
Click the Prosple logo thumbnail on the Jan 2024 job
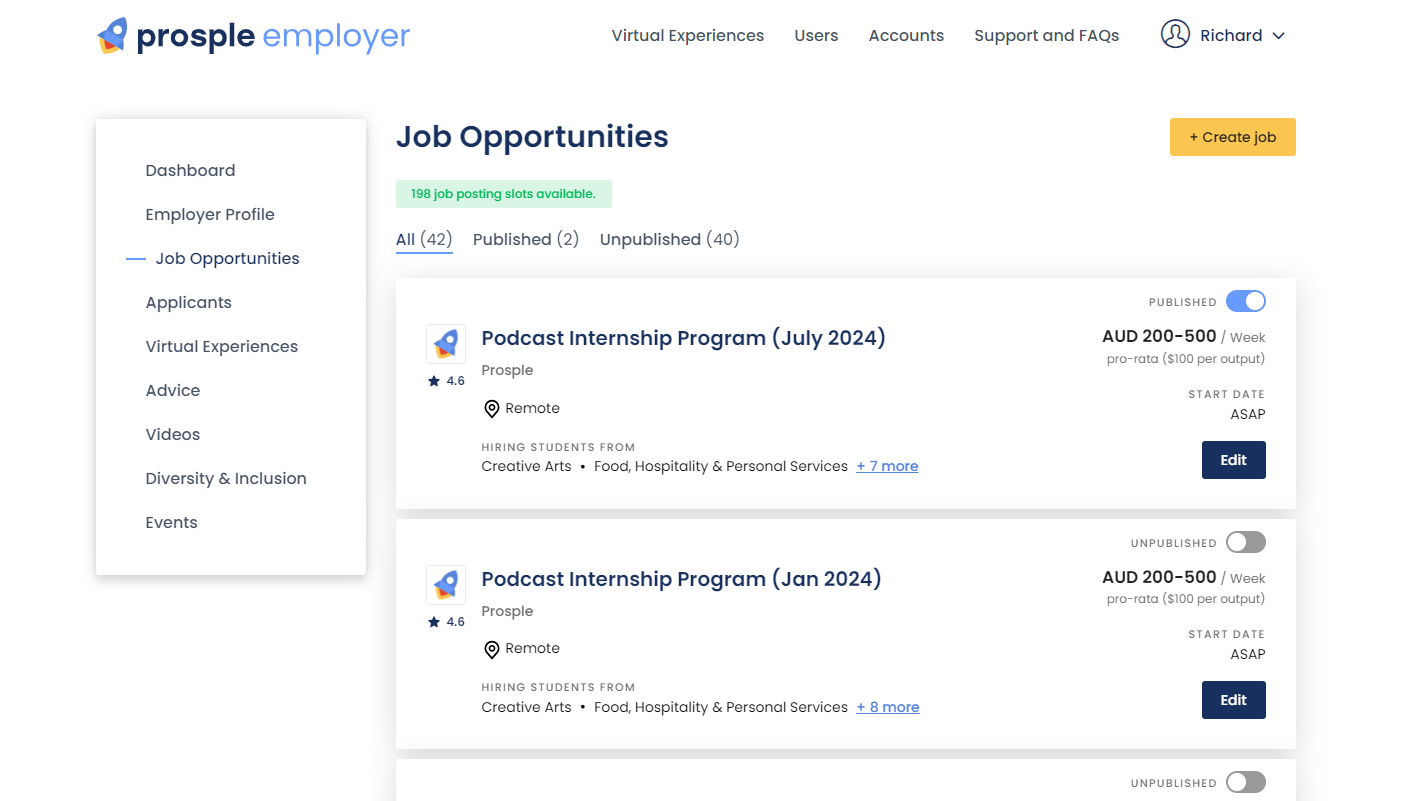tap(446, 584)
